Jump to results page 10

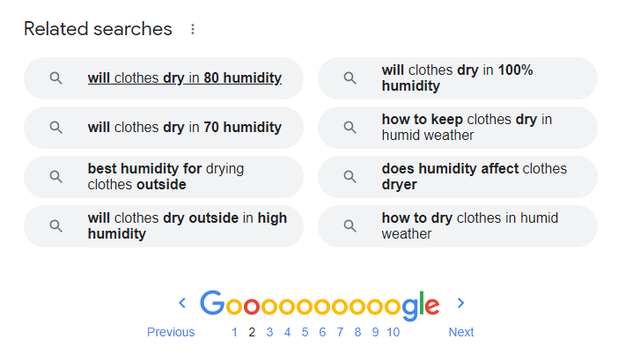[x=393, y=332]
